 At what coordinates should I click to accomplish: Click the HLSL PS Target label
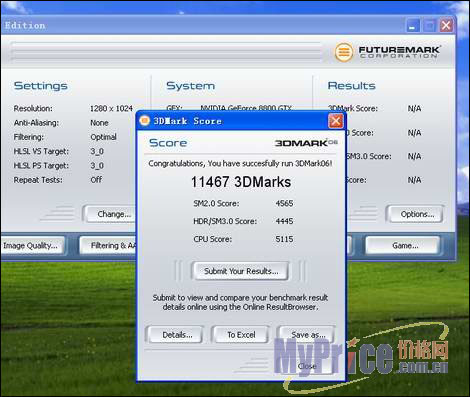pos(41,166)
